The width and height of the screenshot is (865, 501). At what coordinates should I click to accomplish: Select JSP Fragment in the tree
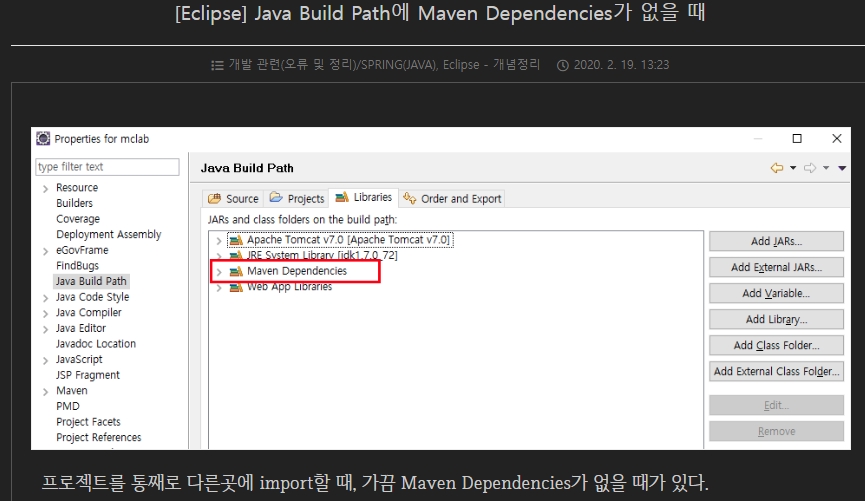tap(88, 375)
